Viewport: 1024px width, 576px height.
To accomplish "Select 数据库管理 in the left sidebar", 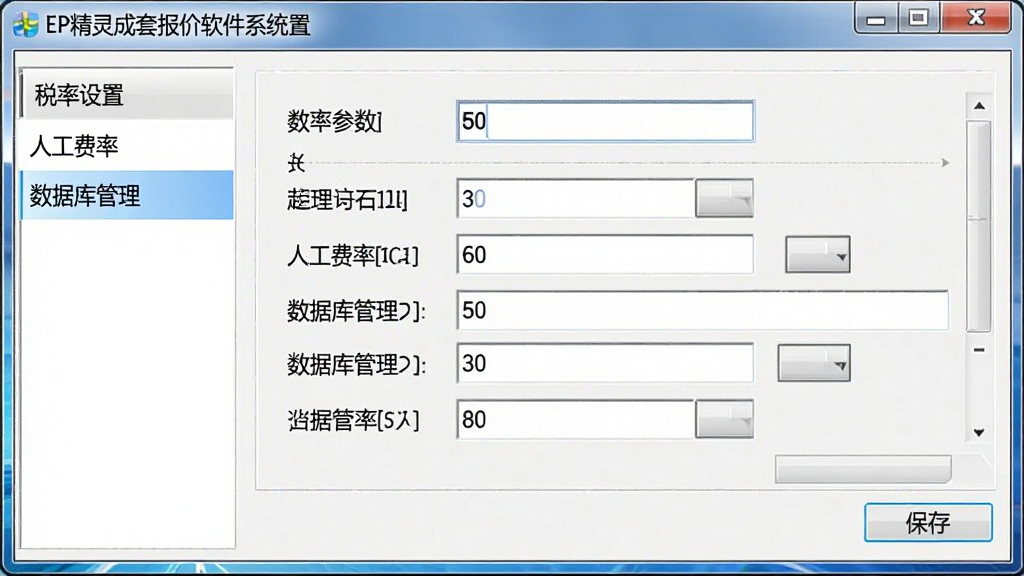I will click(127, 195).
